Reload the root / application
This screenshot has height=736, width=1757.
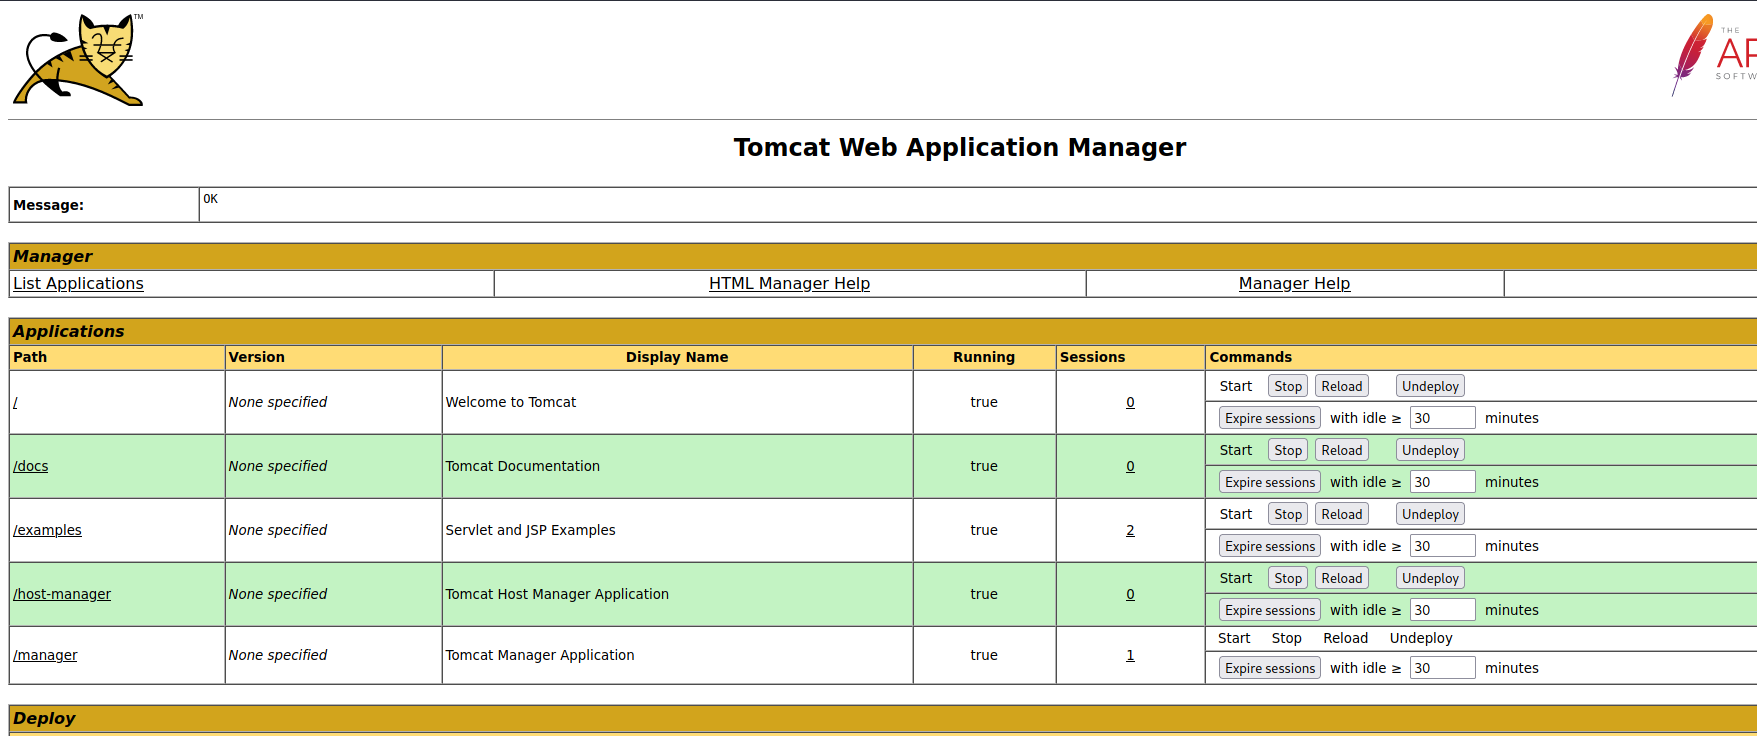pyautogui.click(x=1341, y=386)
